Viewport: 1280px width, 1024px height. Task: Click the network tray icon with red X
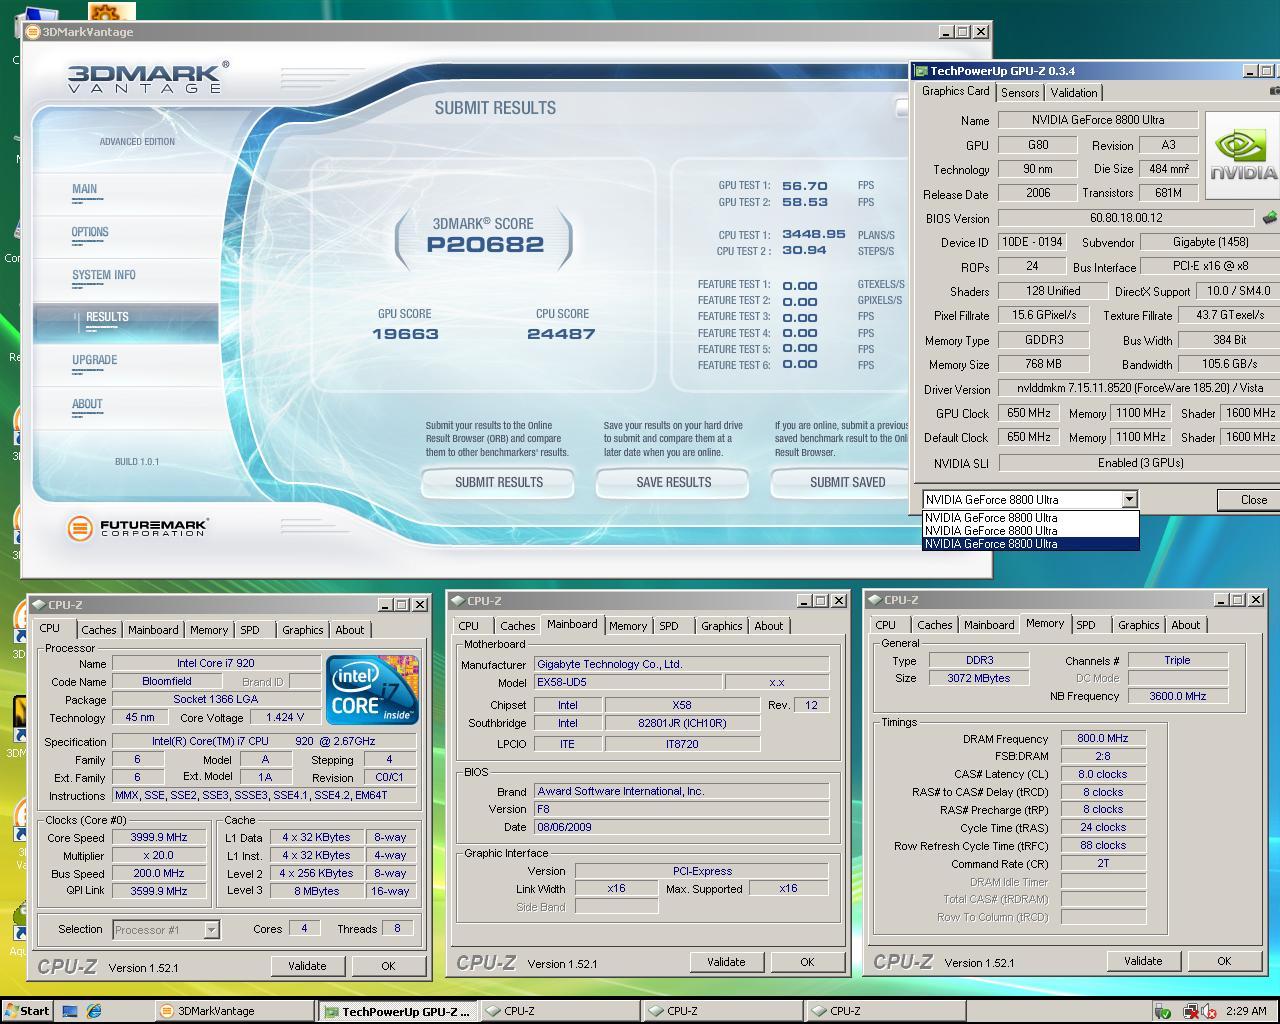click(x=1189, y=1011)
